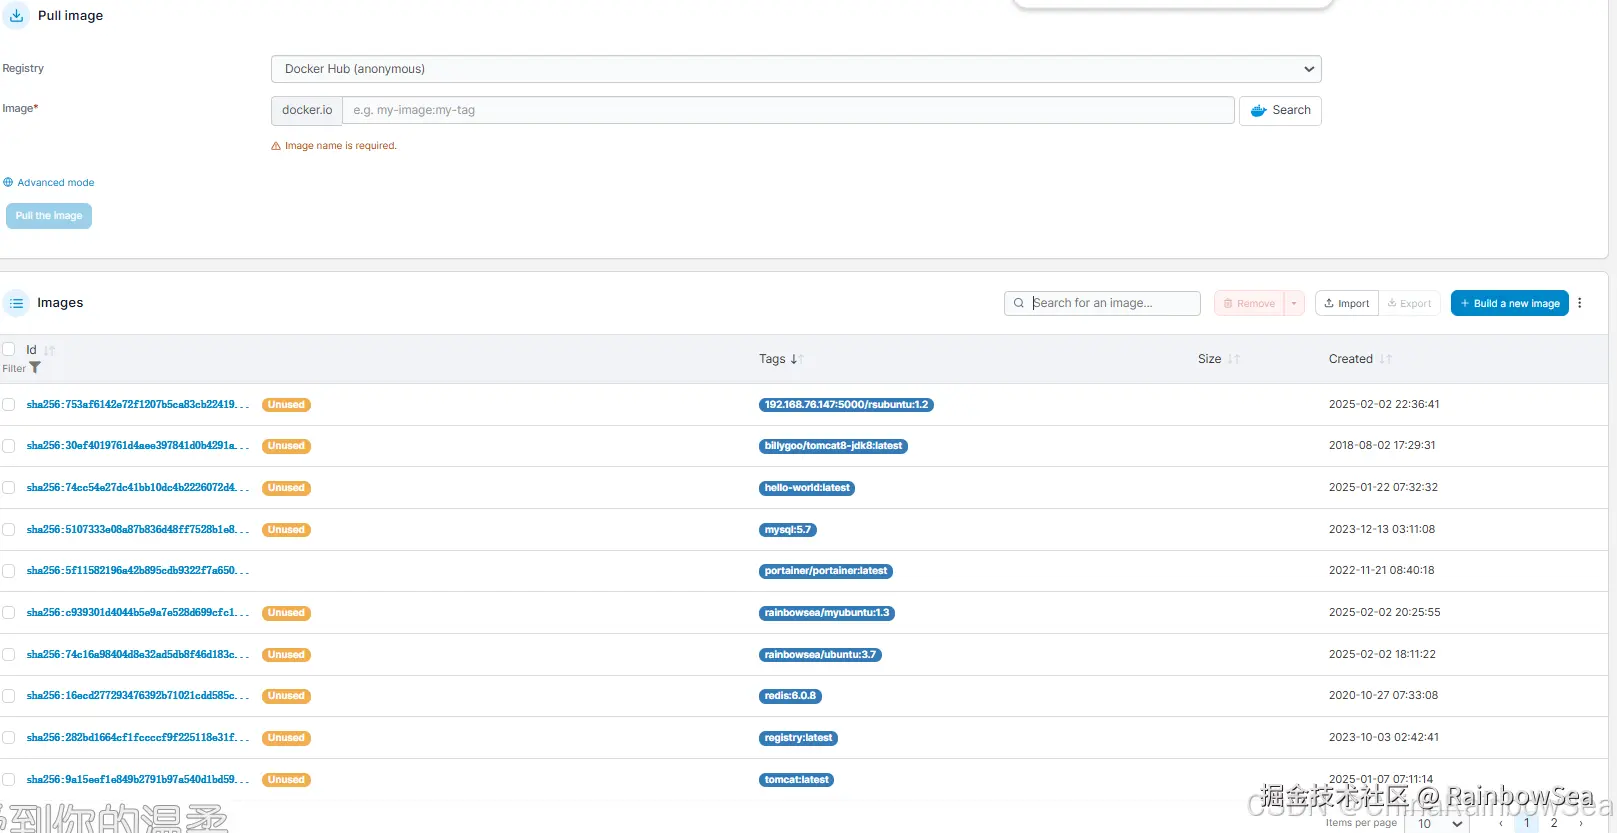
Task: Sort images by Size column
Action: [x=1234, y=359]
